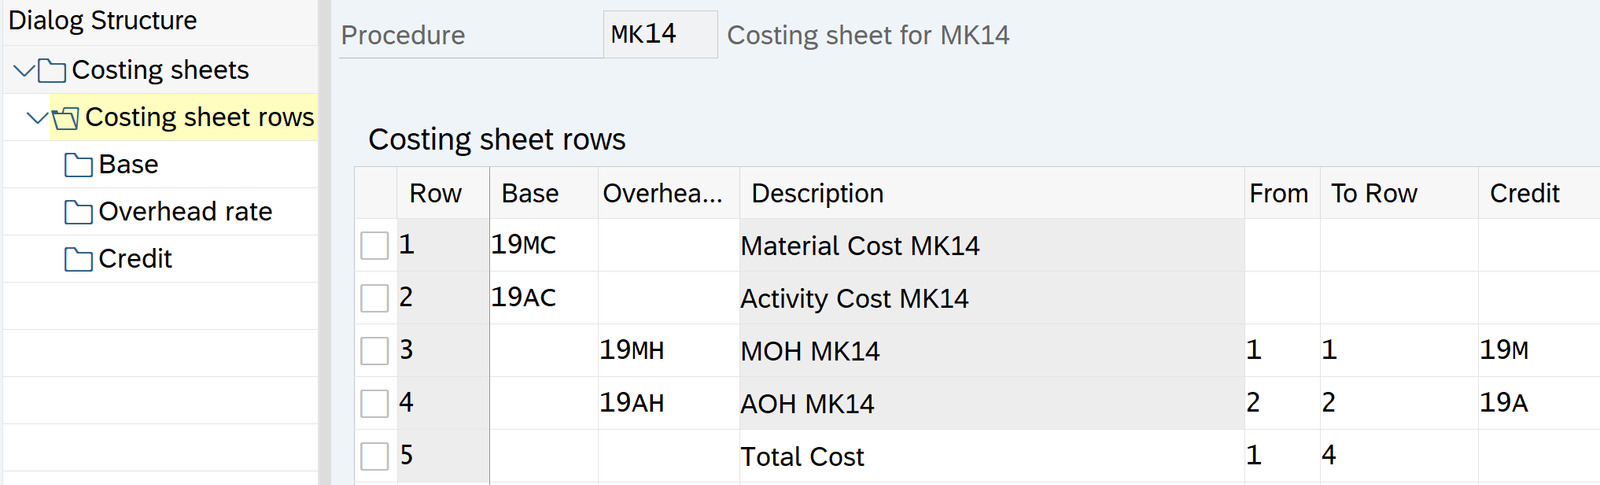The width and height of the screenshot is (1600, 485).
Task: Click the 19AH overhead rate cell
Action: pyautogui.click(x=632, y=403)
